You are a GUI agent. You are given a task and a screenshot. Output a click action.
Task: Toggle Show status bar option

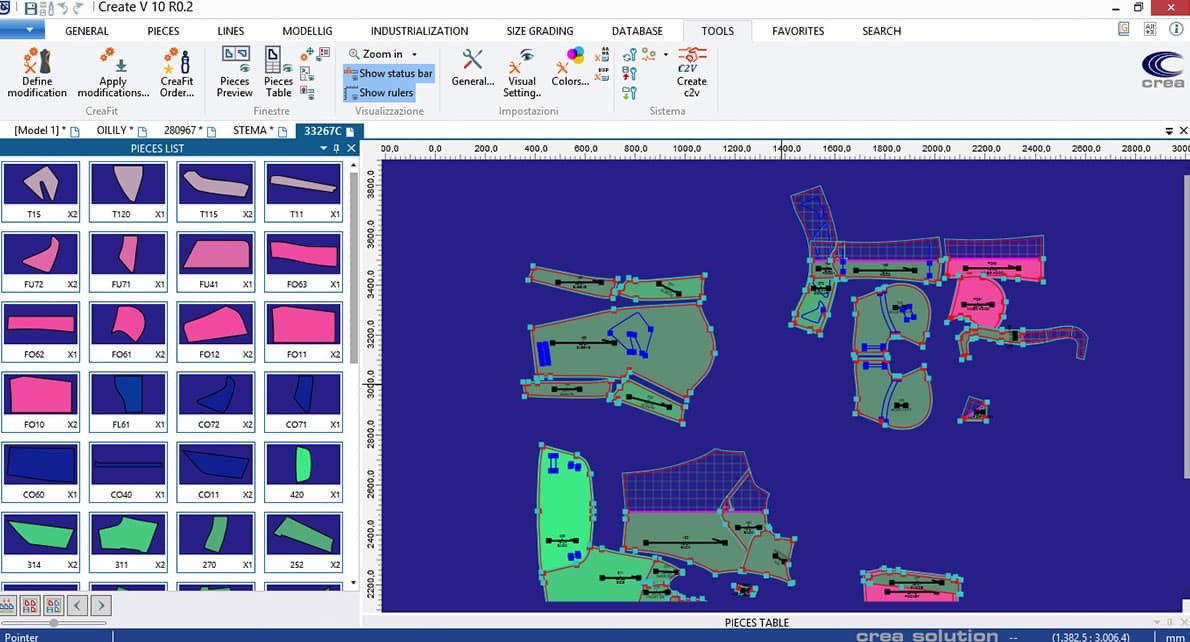click(389, 73)
